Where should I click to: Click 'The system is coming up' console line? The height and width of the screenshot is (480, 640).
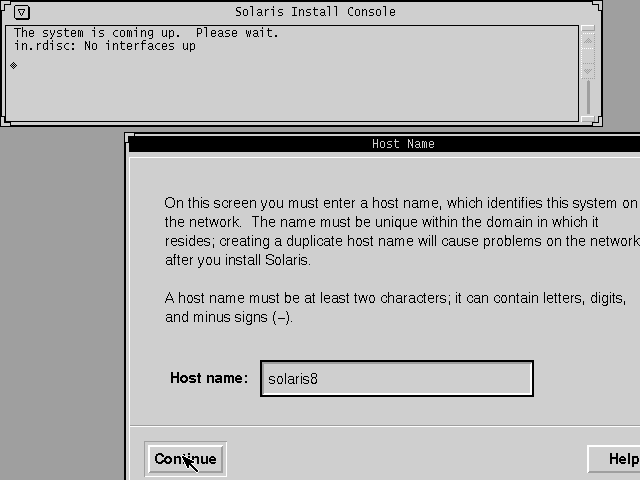[x=146, y=33]
